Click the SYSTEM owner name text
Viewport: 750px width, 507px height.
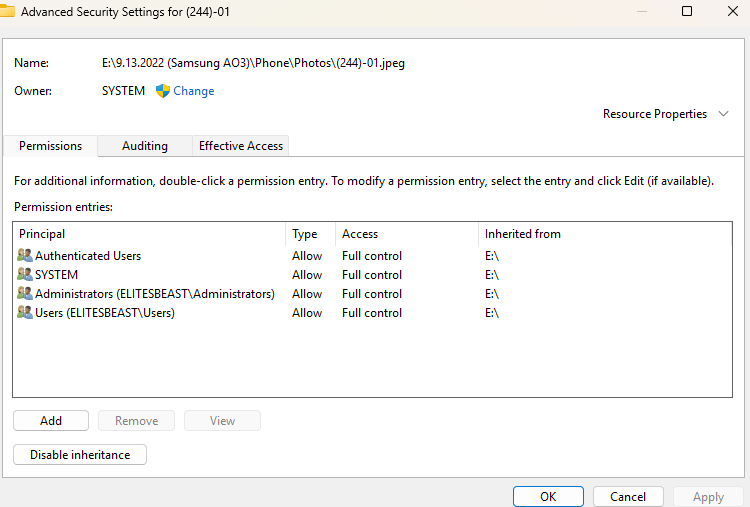coord(123,91)
